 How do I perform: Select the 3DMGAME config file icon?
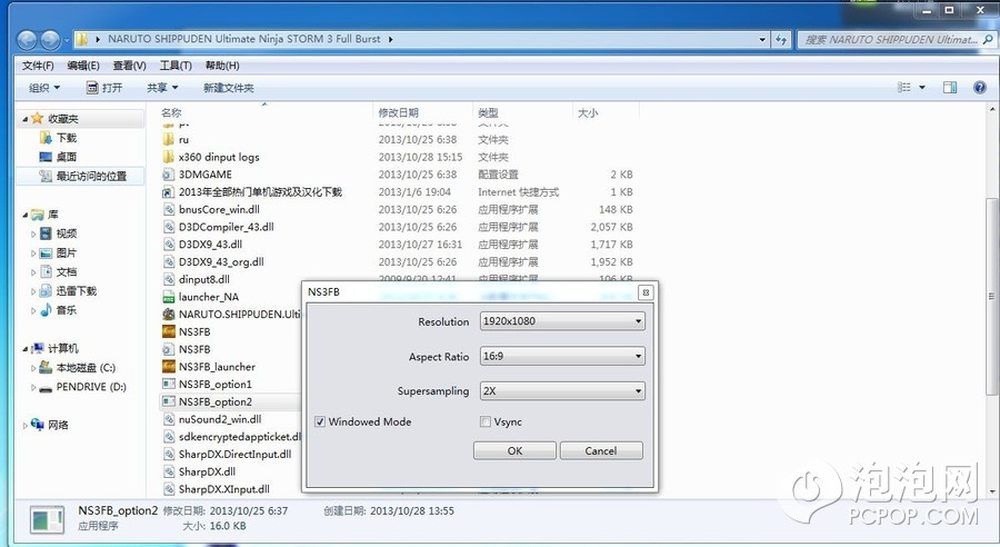tap(168, 174)
